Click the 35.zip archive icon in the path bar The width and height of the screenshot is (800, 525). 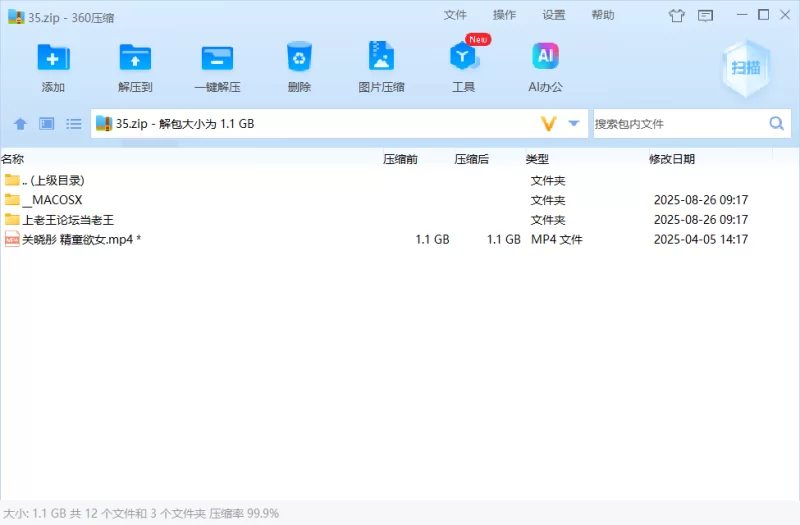click(x=104, y=123)
